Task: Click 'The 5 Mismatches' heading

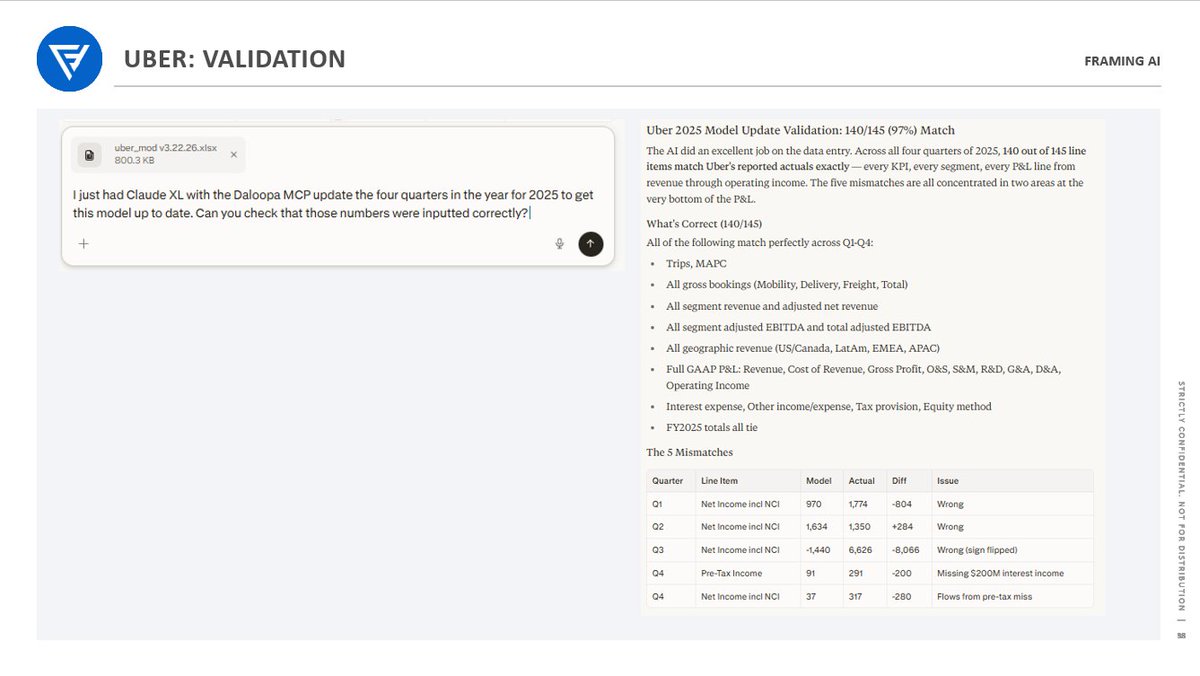Action: click(x=689, y=452)
